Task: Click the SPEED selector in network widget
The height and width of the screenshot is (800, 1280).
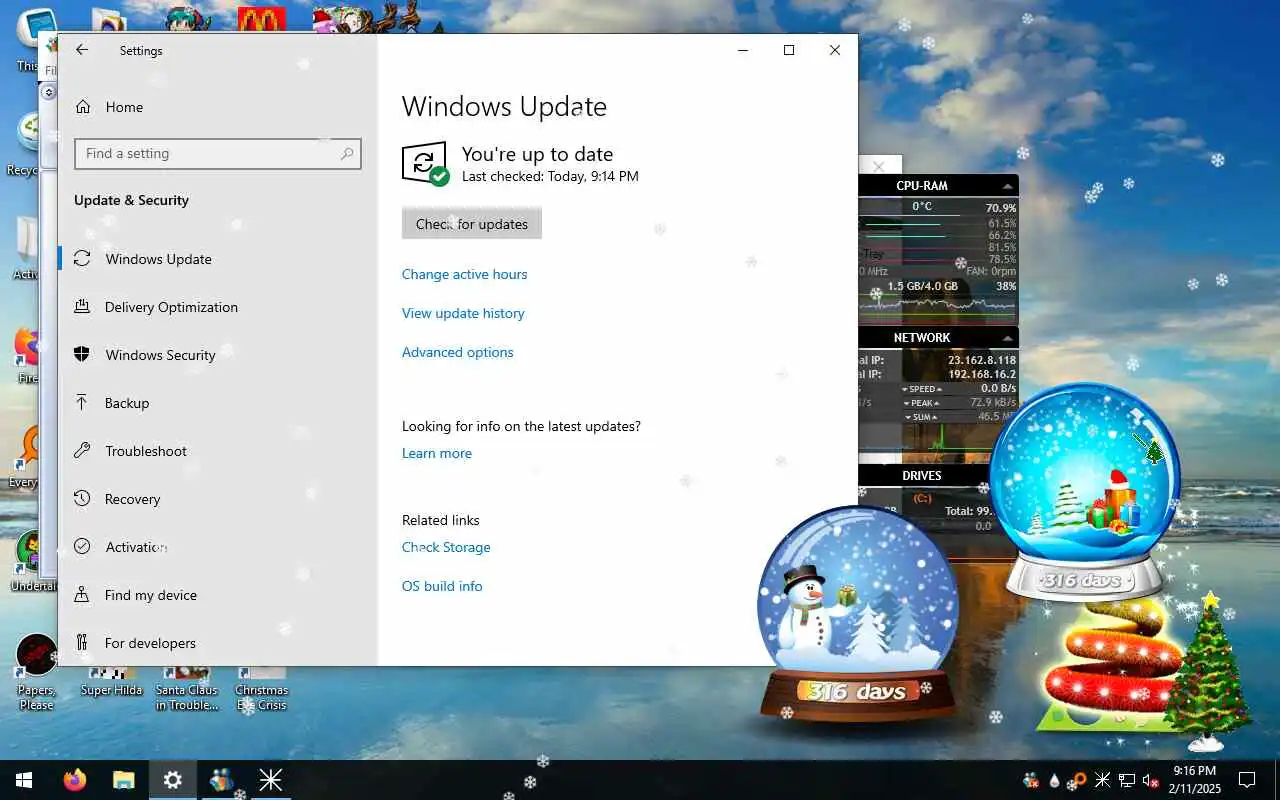Action: coord(921,389)
